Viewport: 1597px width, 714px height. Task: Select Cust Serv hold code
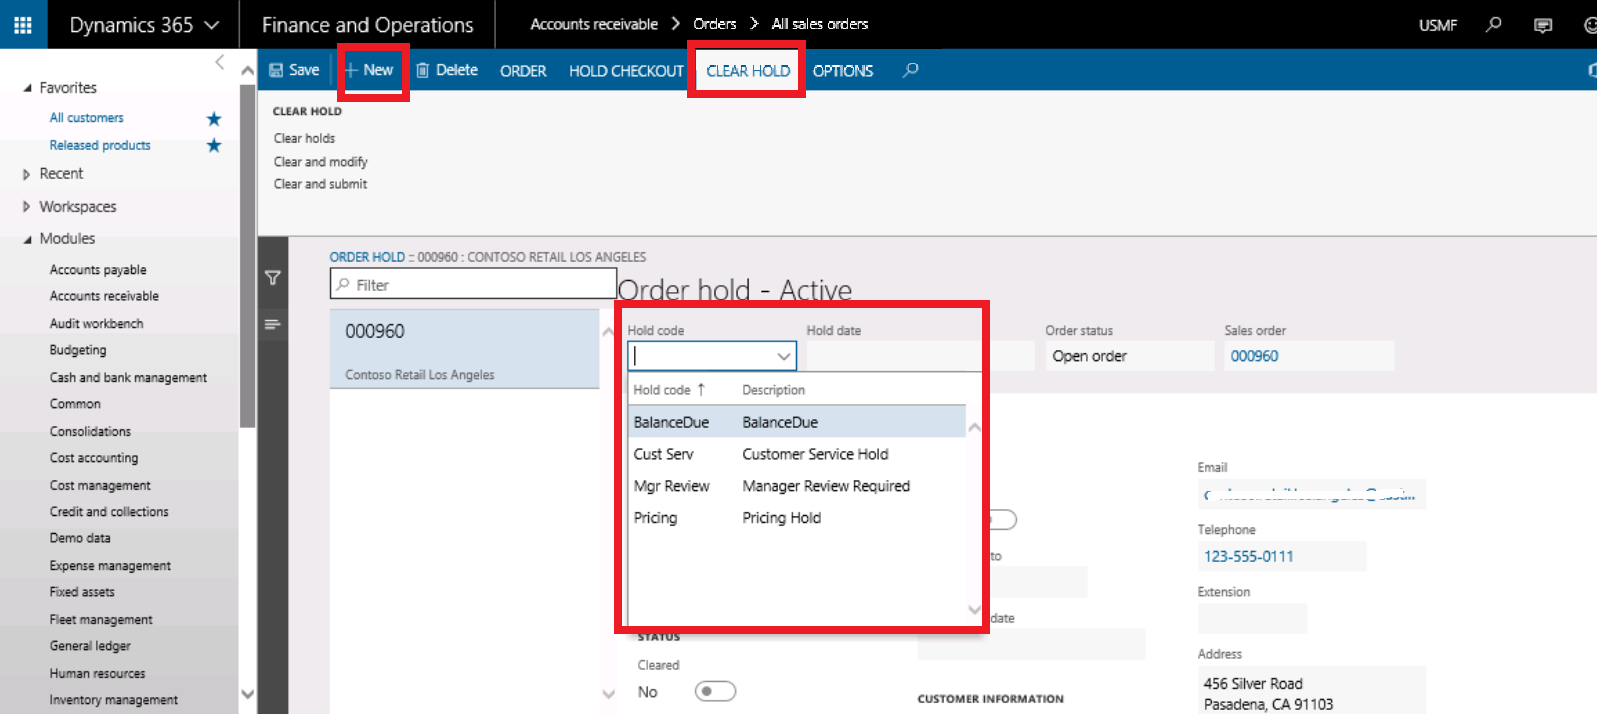coord(797,454)
